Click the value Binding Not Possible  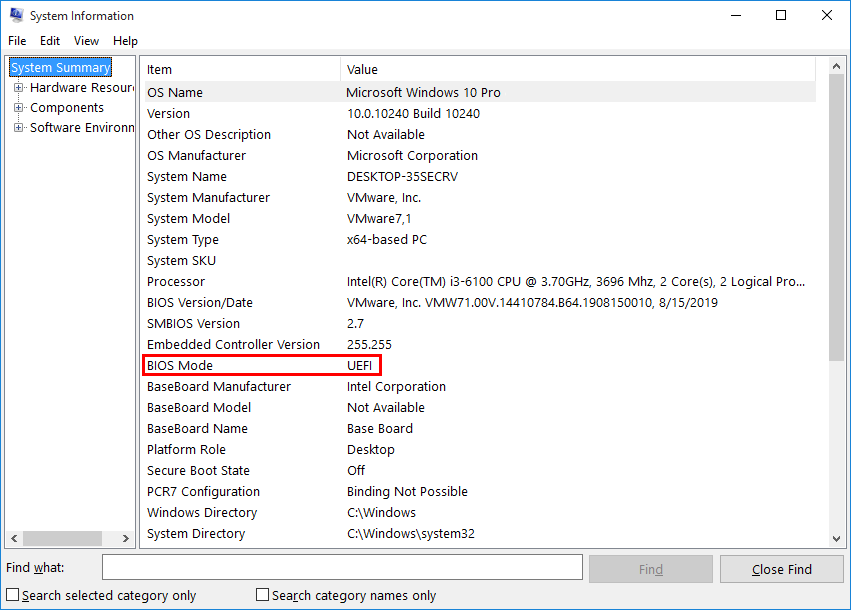pyautogui.click(x=407, y=492)
